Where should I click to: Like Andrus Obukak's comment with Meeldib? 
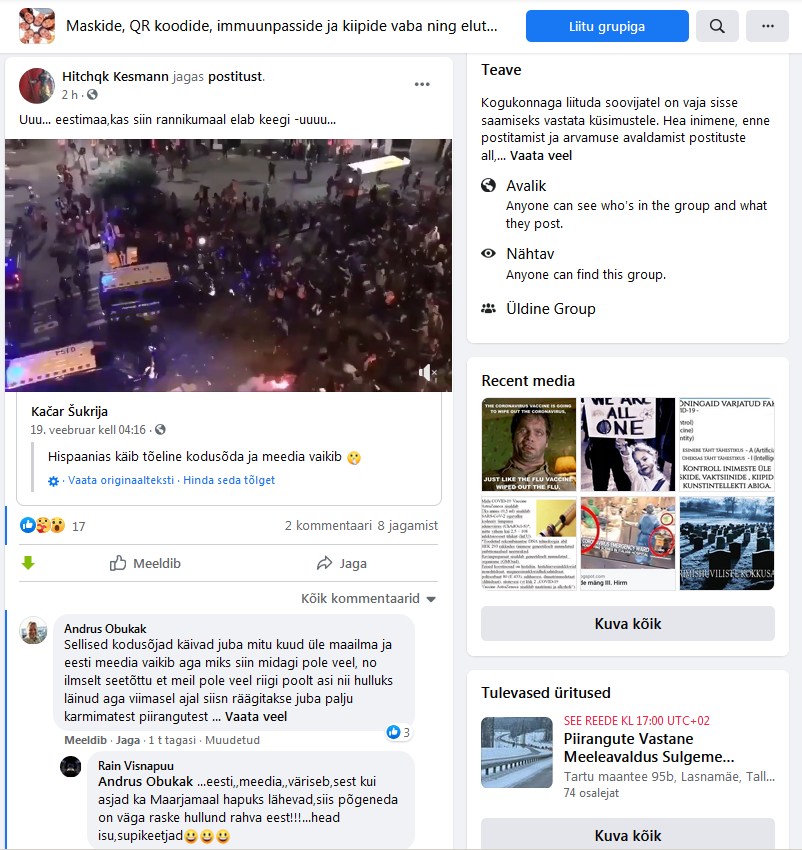pos(85,740)
